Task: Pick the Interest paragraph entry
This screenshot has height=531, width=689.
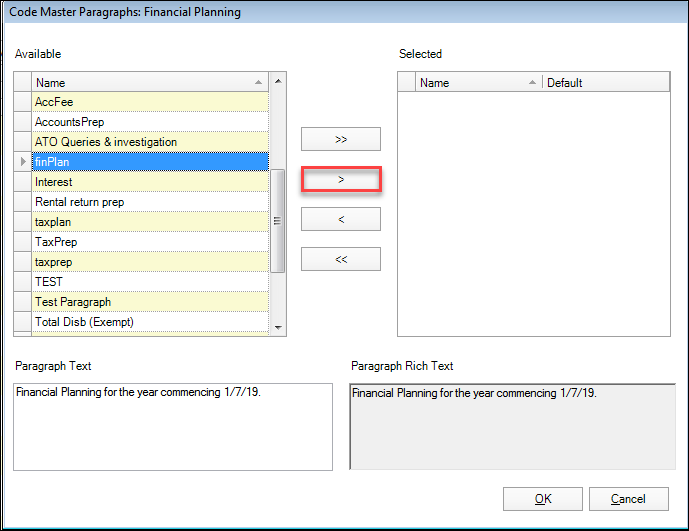Action: pyautogui.click(x=150, y=182)
